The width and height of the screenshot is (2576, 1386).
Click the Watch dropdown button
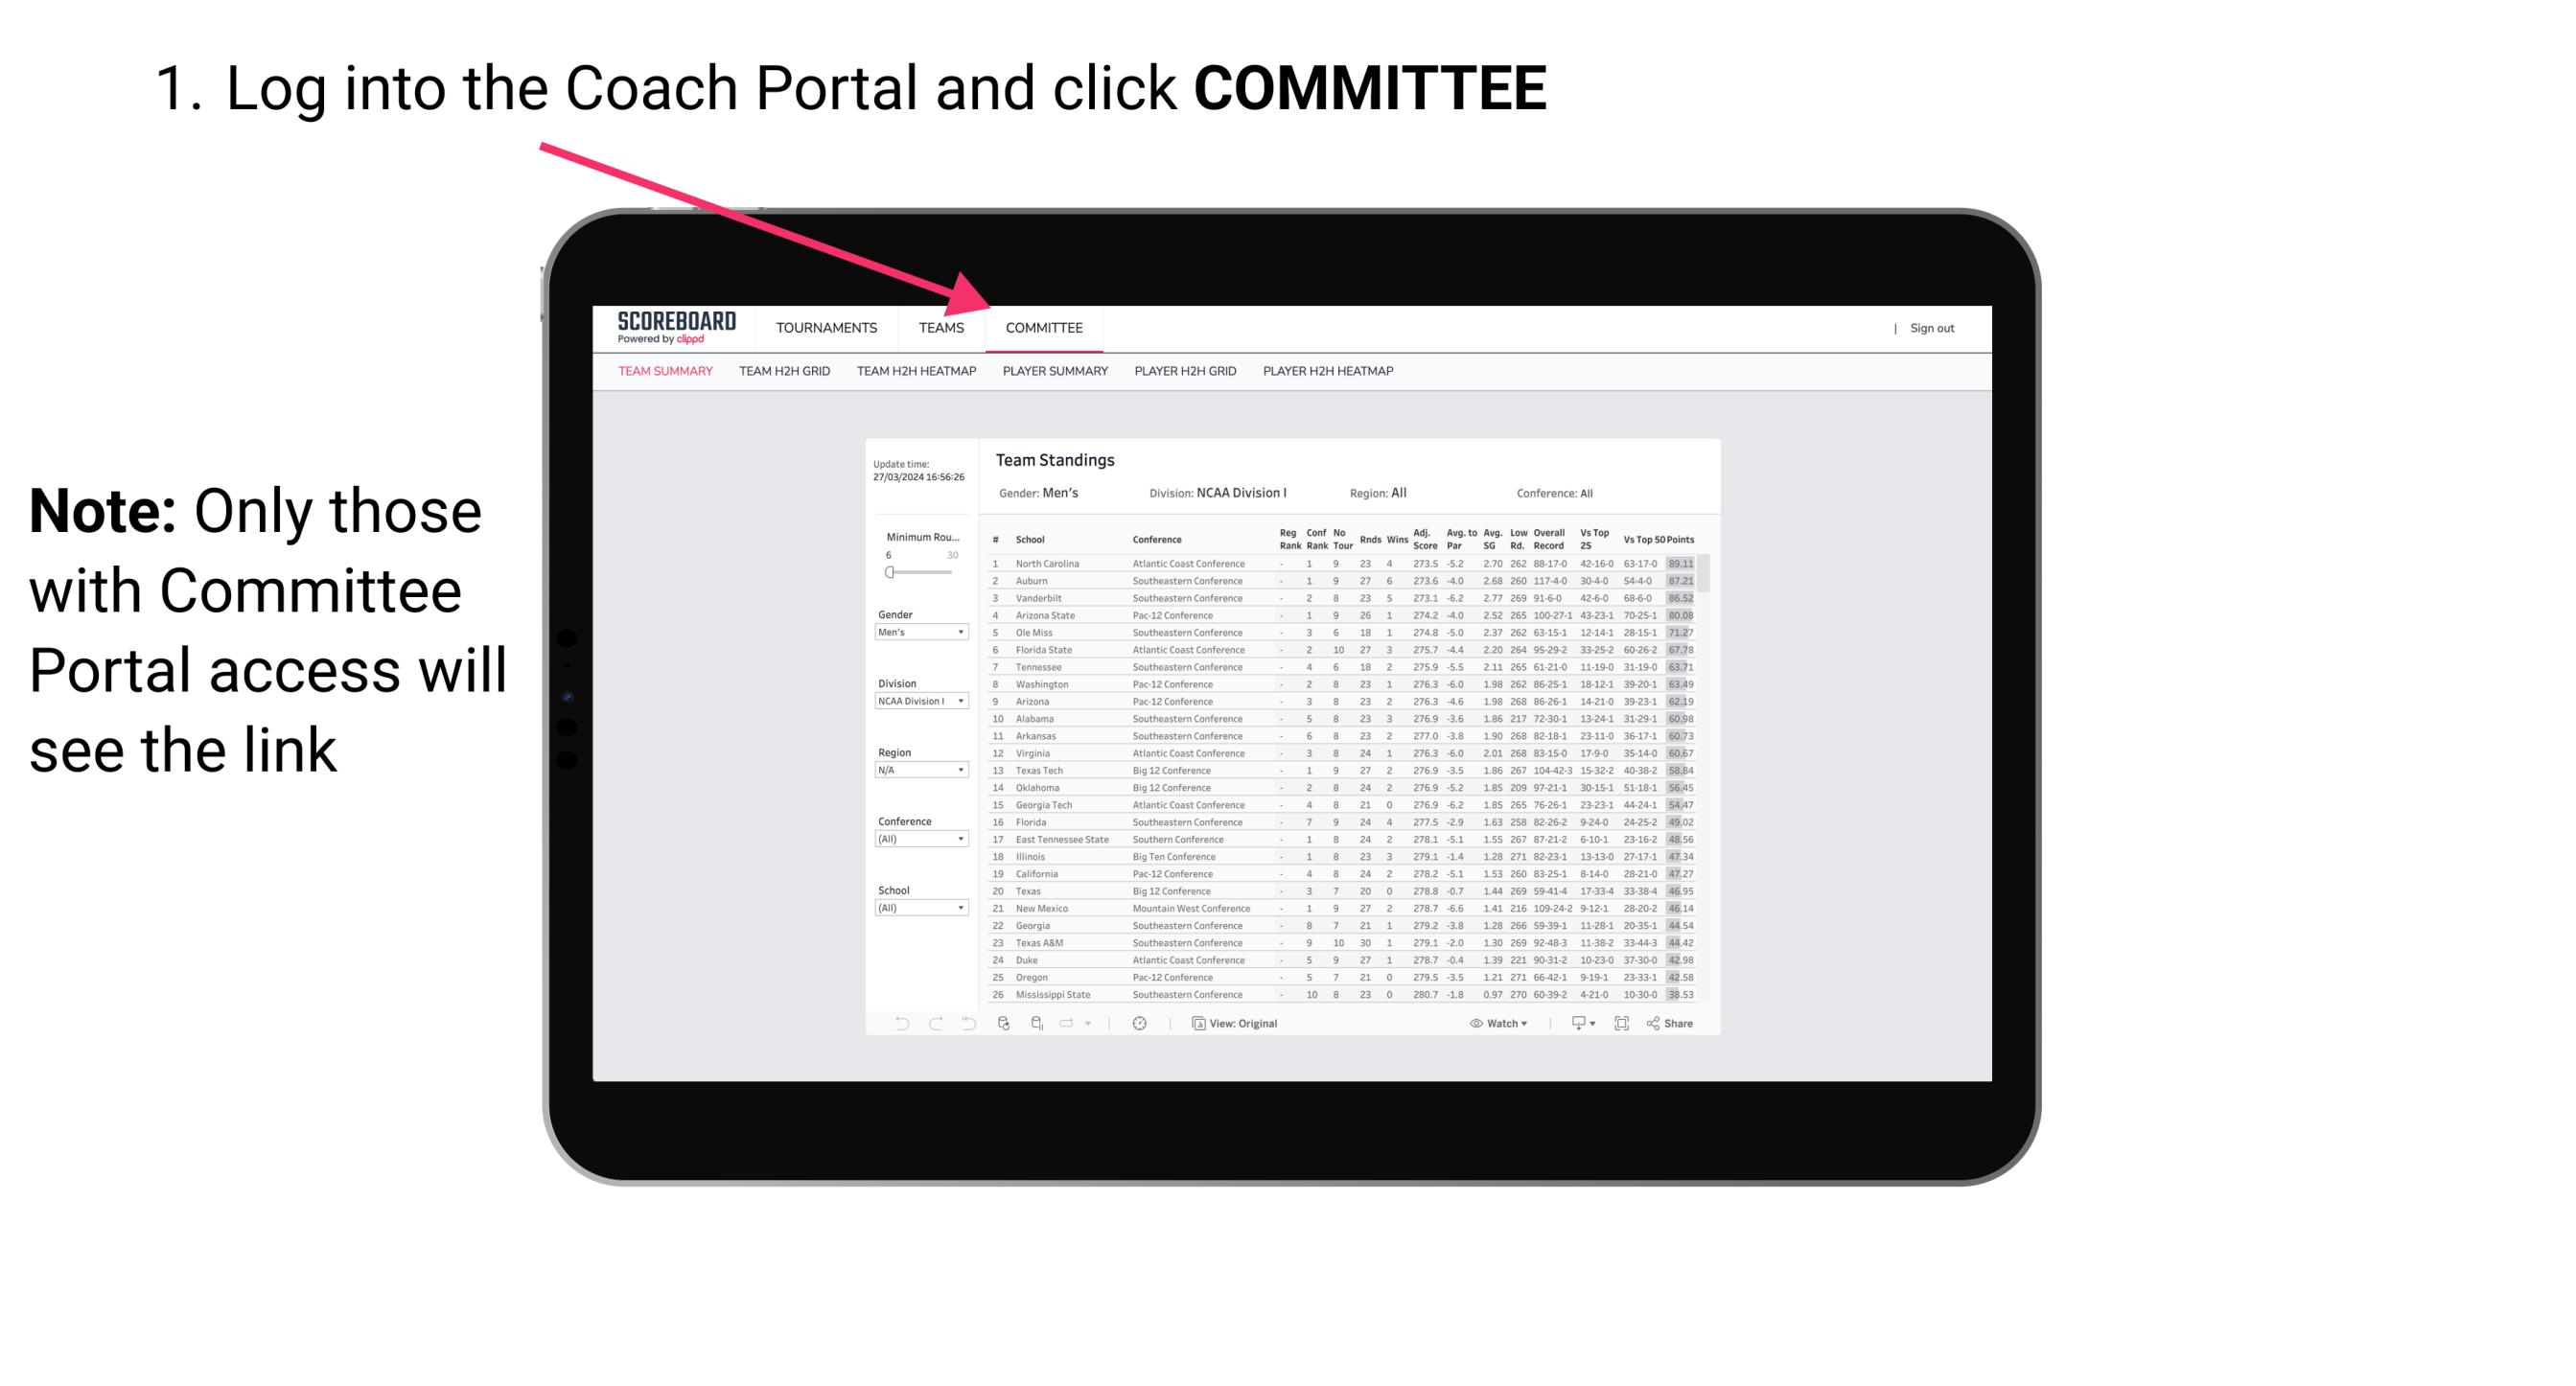pos(1489,1024)
